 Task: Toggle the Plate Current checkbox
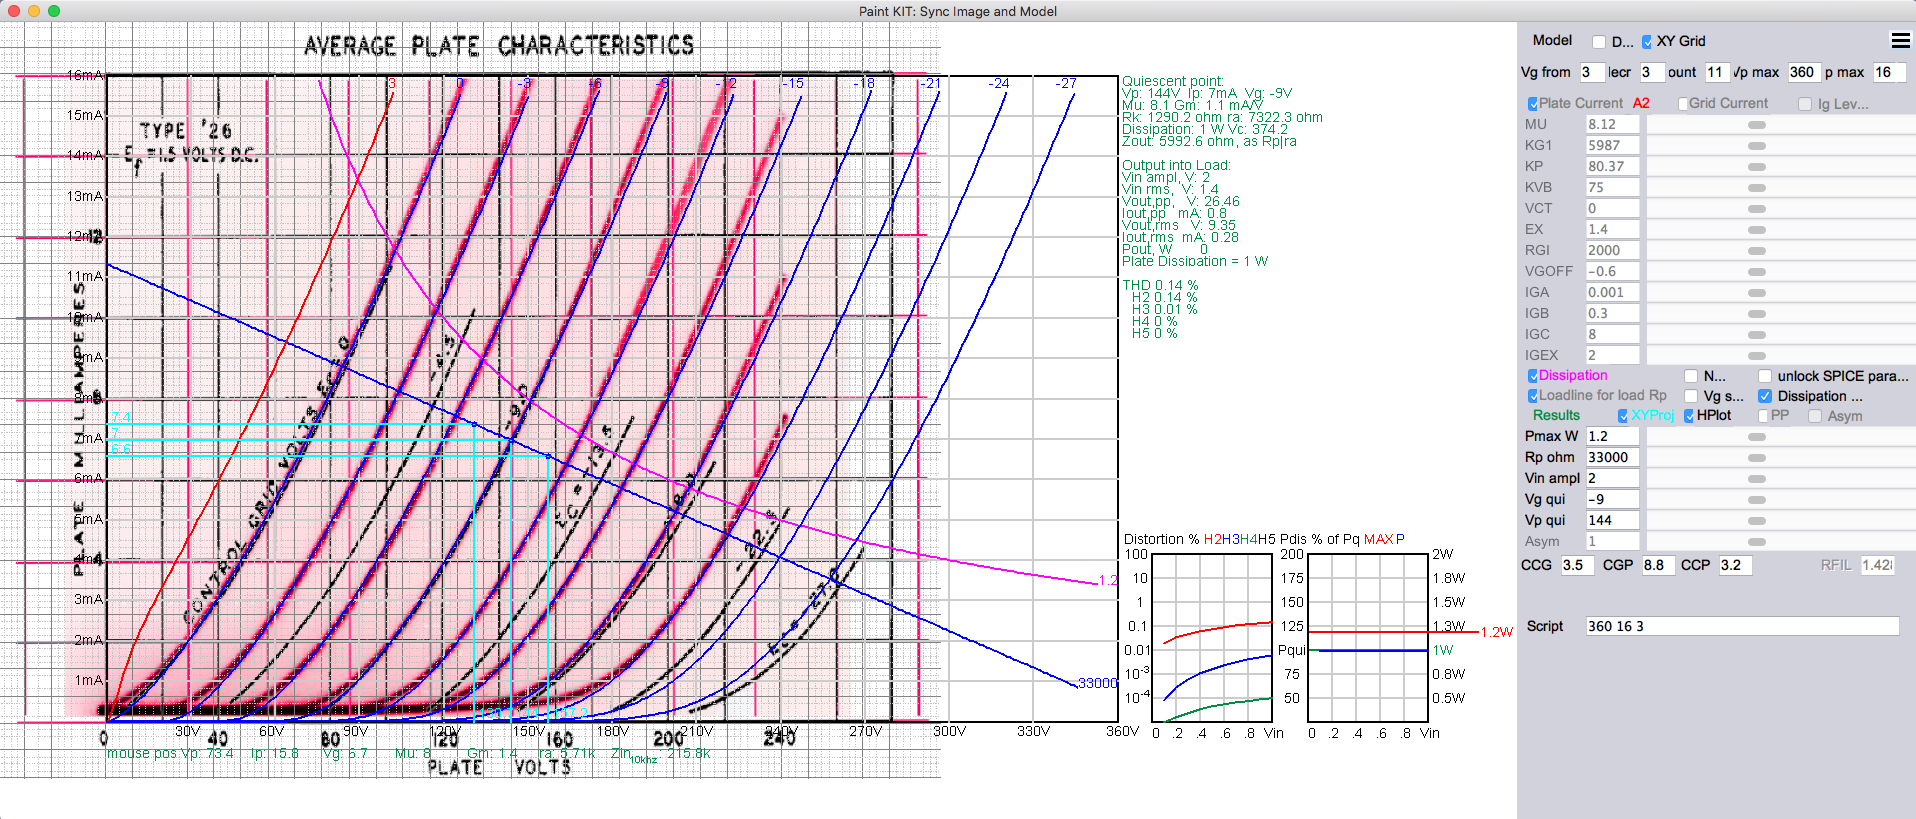click(1532, 104)
